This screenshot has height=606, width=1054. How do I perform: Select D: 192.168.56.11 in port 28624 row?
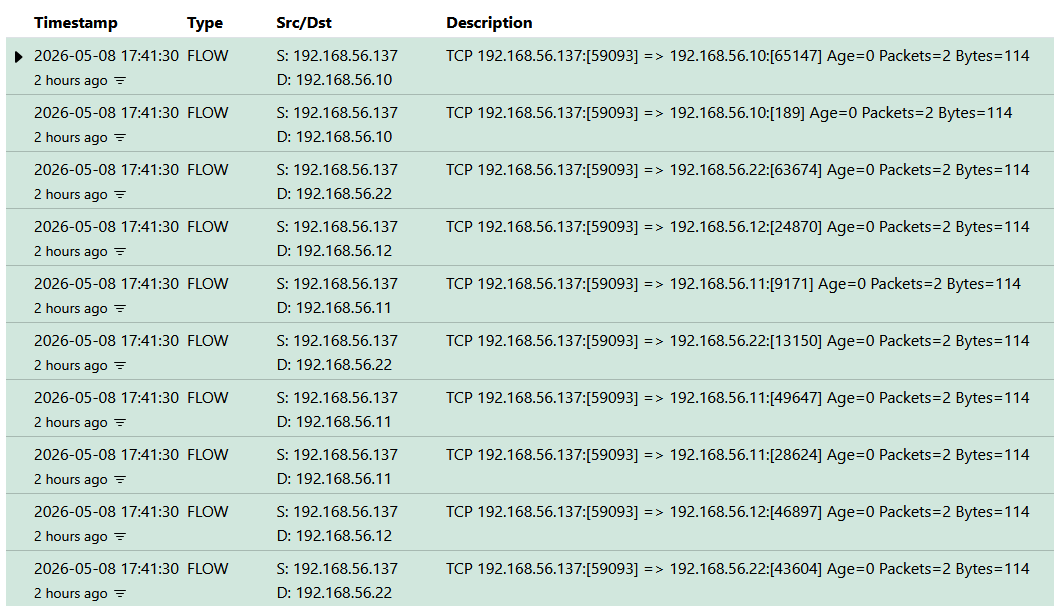click(x=334, y=480)
